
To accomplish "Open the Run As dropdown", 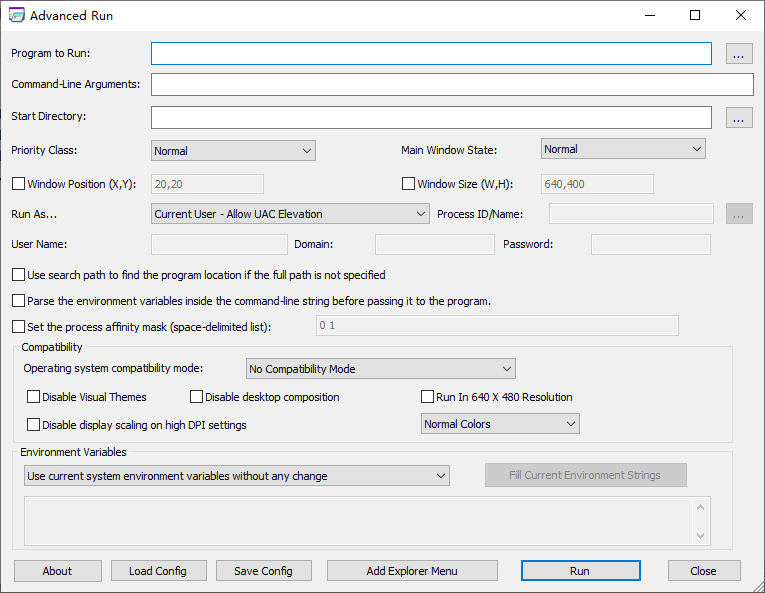I will point(290,214).
